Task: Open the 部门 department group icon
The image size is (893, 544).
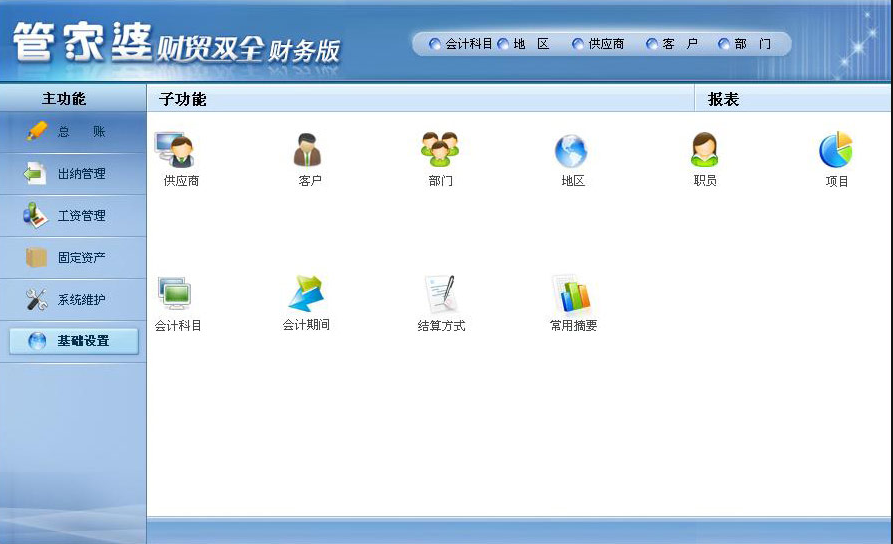Action: pyautogui.click(x=440, y=149)
